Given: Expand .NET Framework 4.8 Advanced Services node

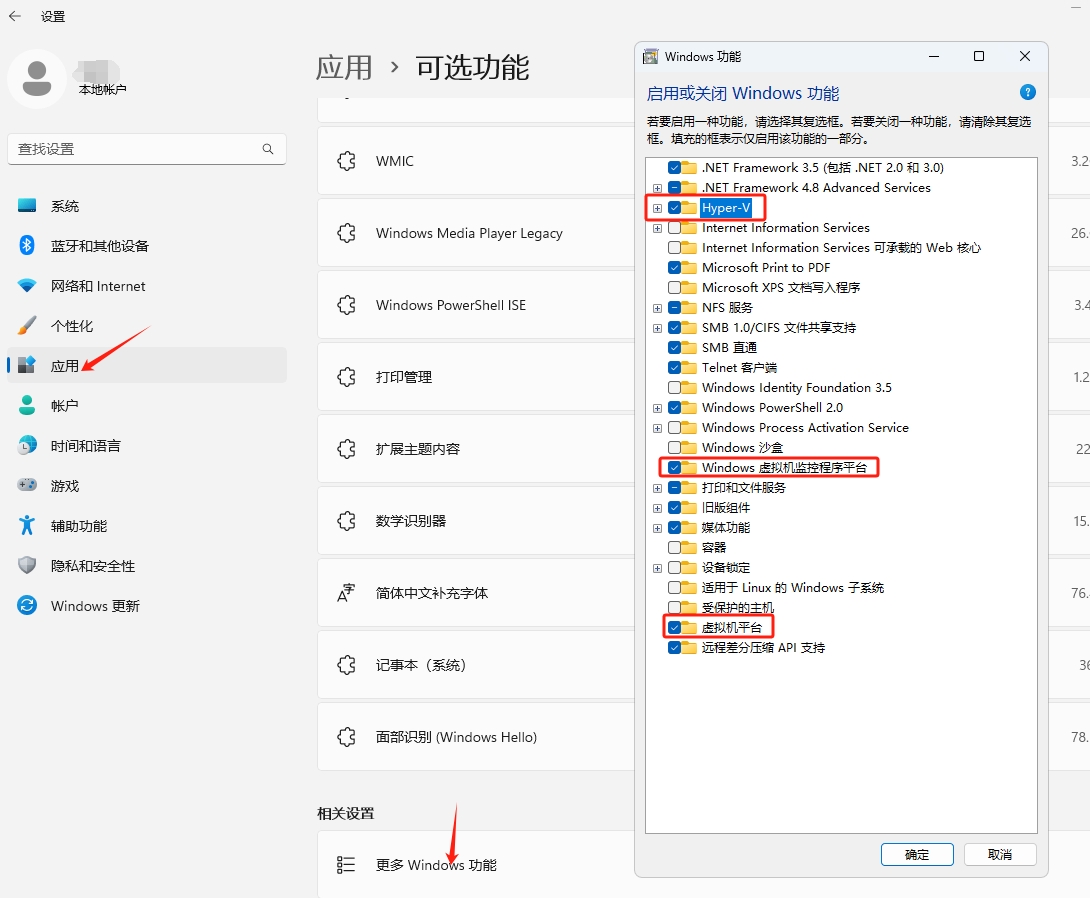Looking at the screenshot, I should 657,188.
